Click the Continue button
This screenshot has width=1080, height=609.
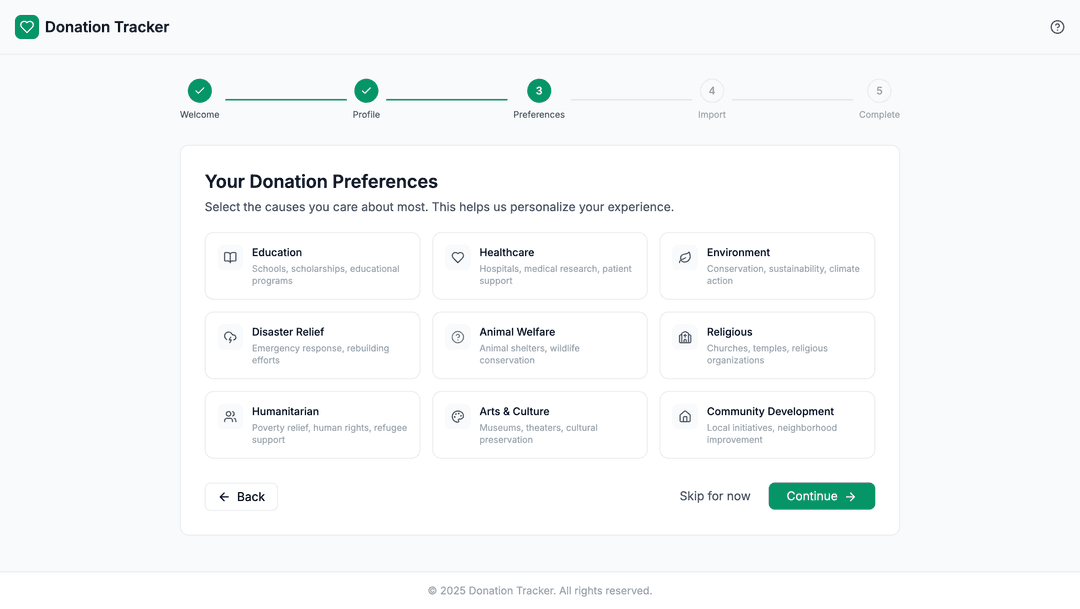tap(821, 496)
